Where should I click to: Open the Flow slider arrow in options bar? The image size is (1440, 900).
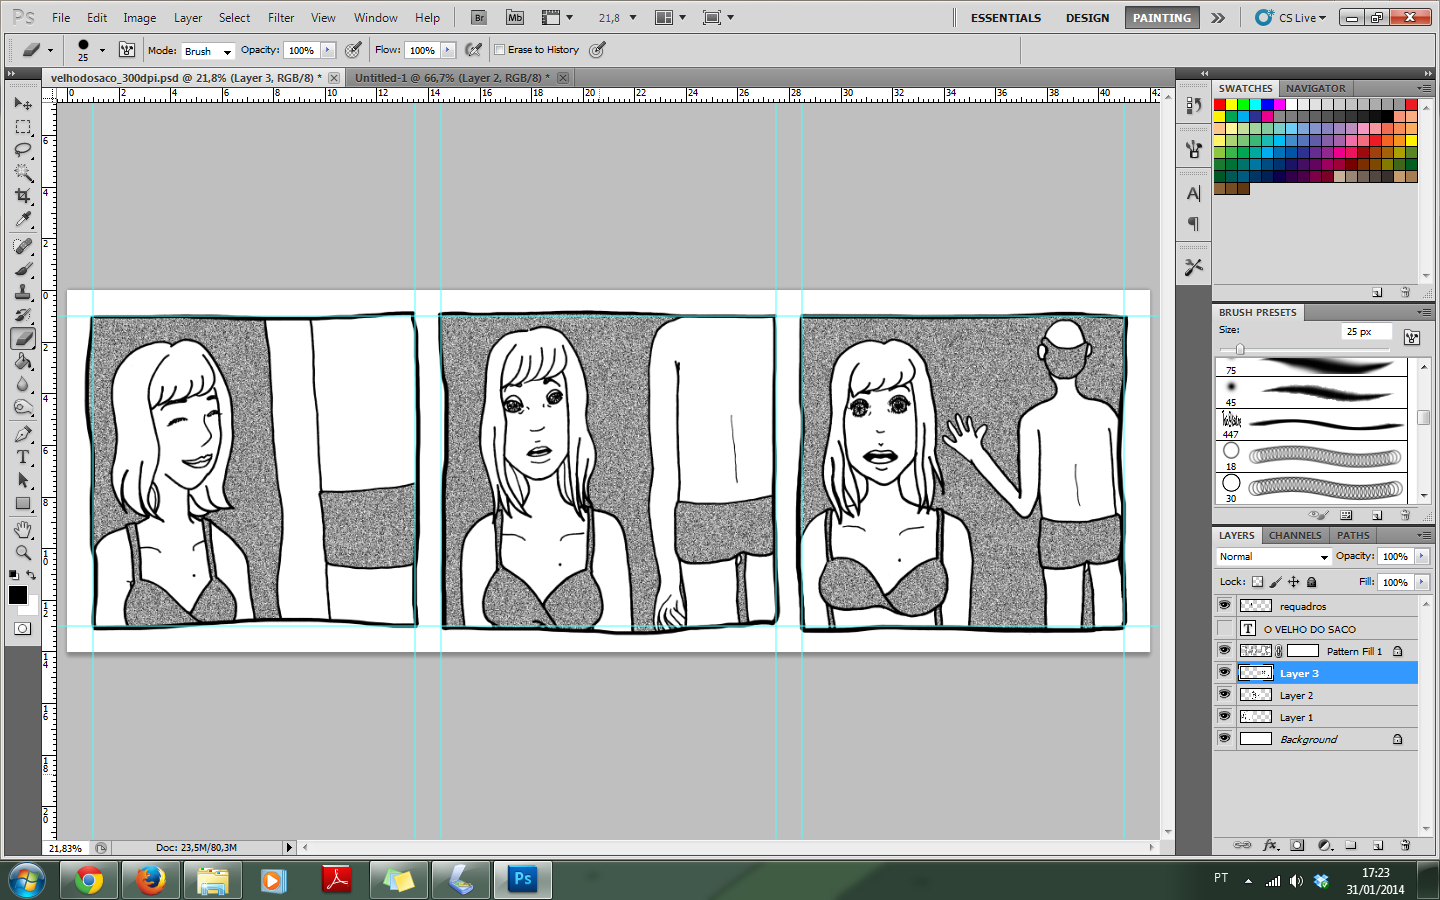click(448, 50)
